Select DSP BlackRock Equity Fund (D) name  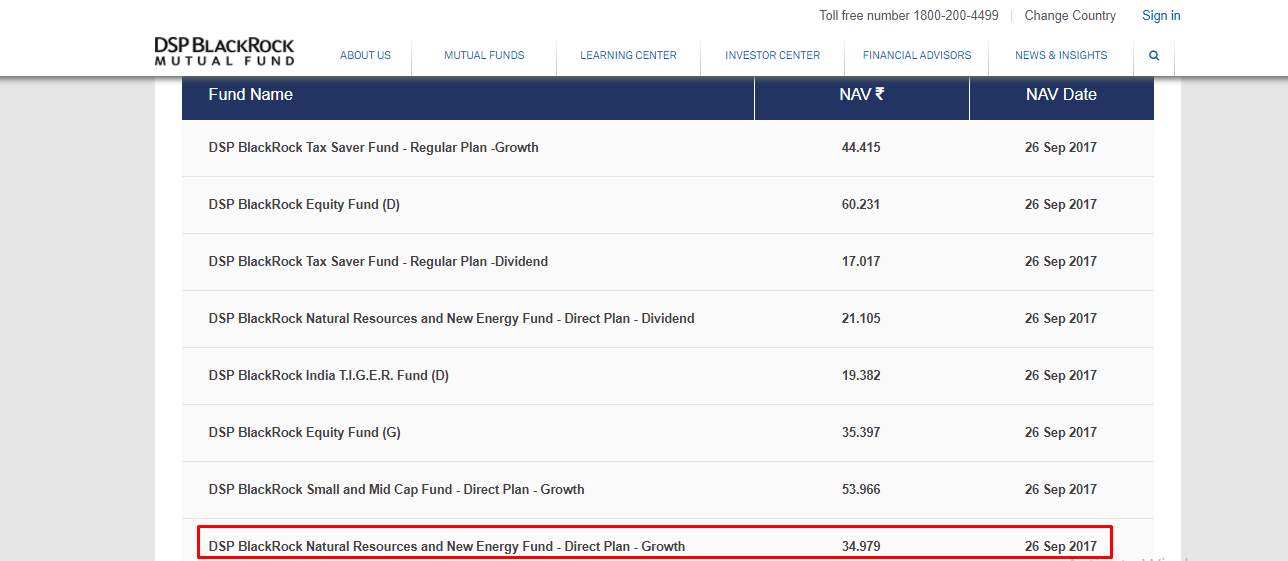tap(304, 205)
